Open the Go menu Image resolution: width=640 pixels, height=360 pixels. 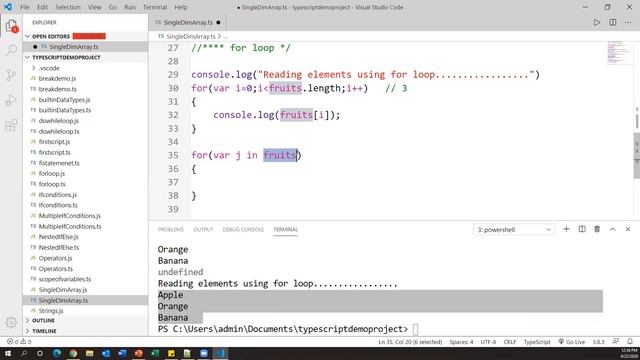pyautogui.click(x=113, y=7)
